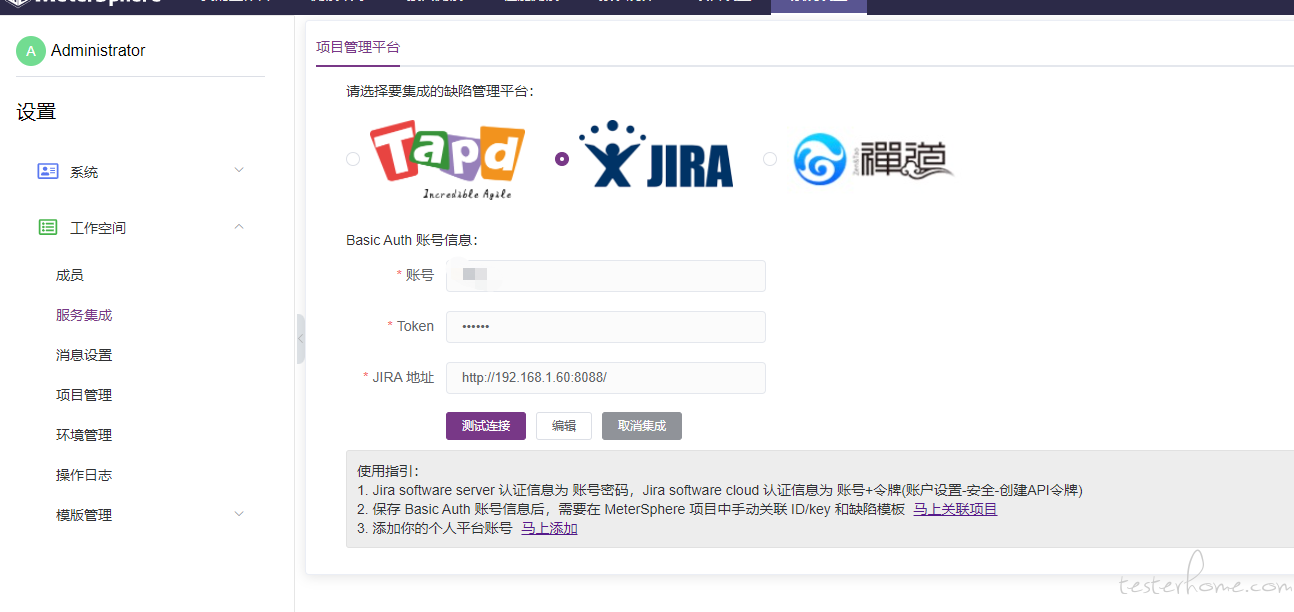The image size is (1294, 612).
Task: Click the Administrator username text
Action: click(x=98, y=51)
